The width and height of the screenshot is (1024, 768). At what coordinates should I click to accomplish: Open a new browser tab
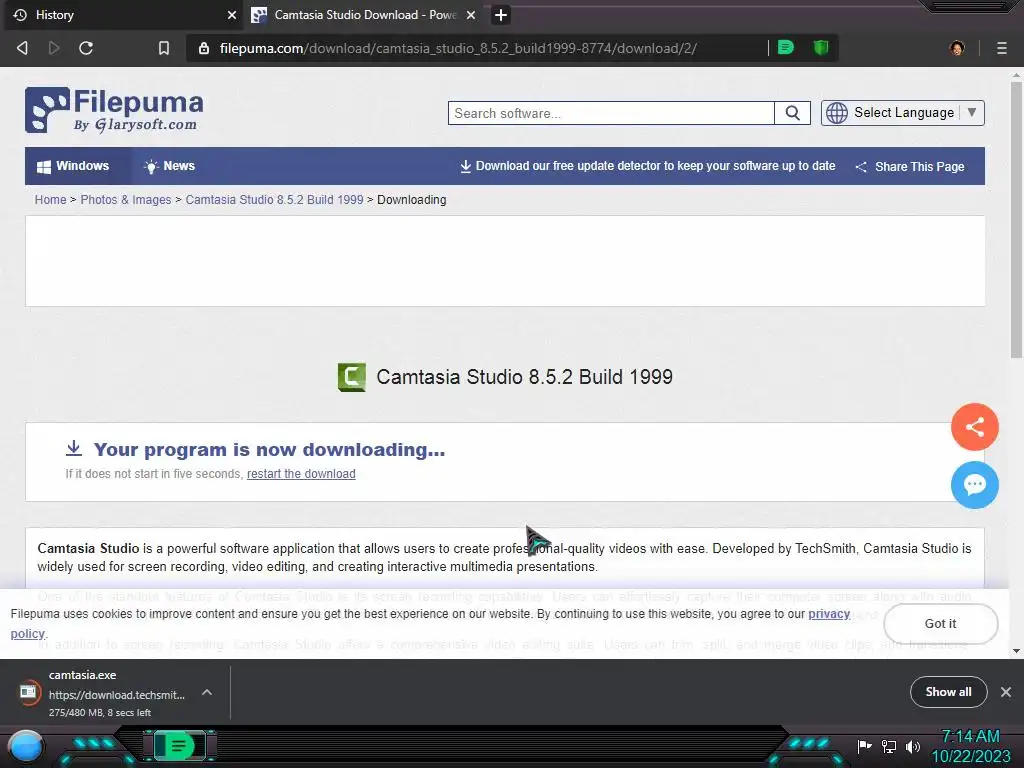(501, 15)
